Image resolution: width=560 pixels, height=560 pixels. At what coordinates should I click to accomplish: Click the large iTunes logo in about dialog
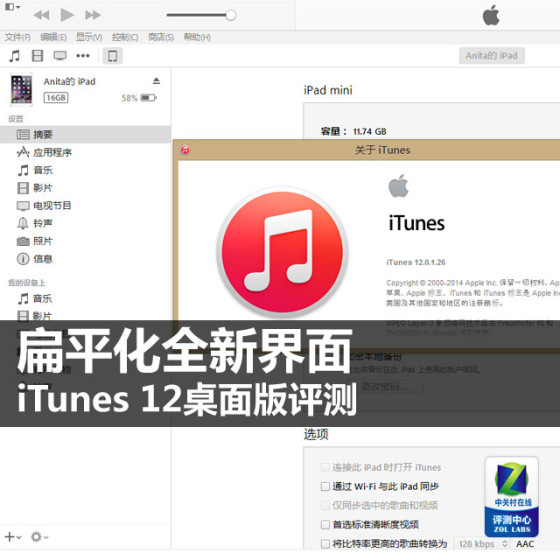(x=282, y=251)
